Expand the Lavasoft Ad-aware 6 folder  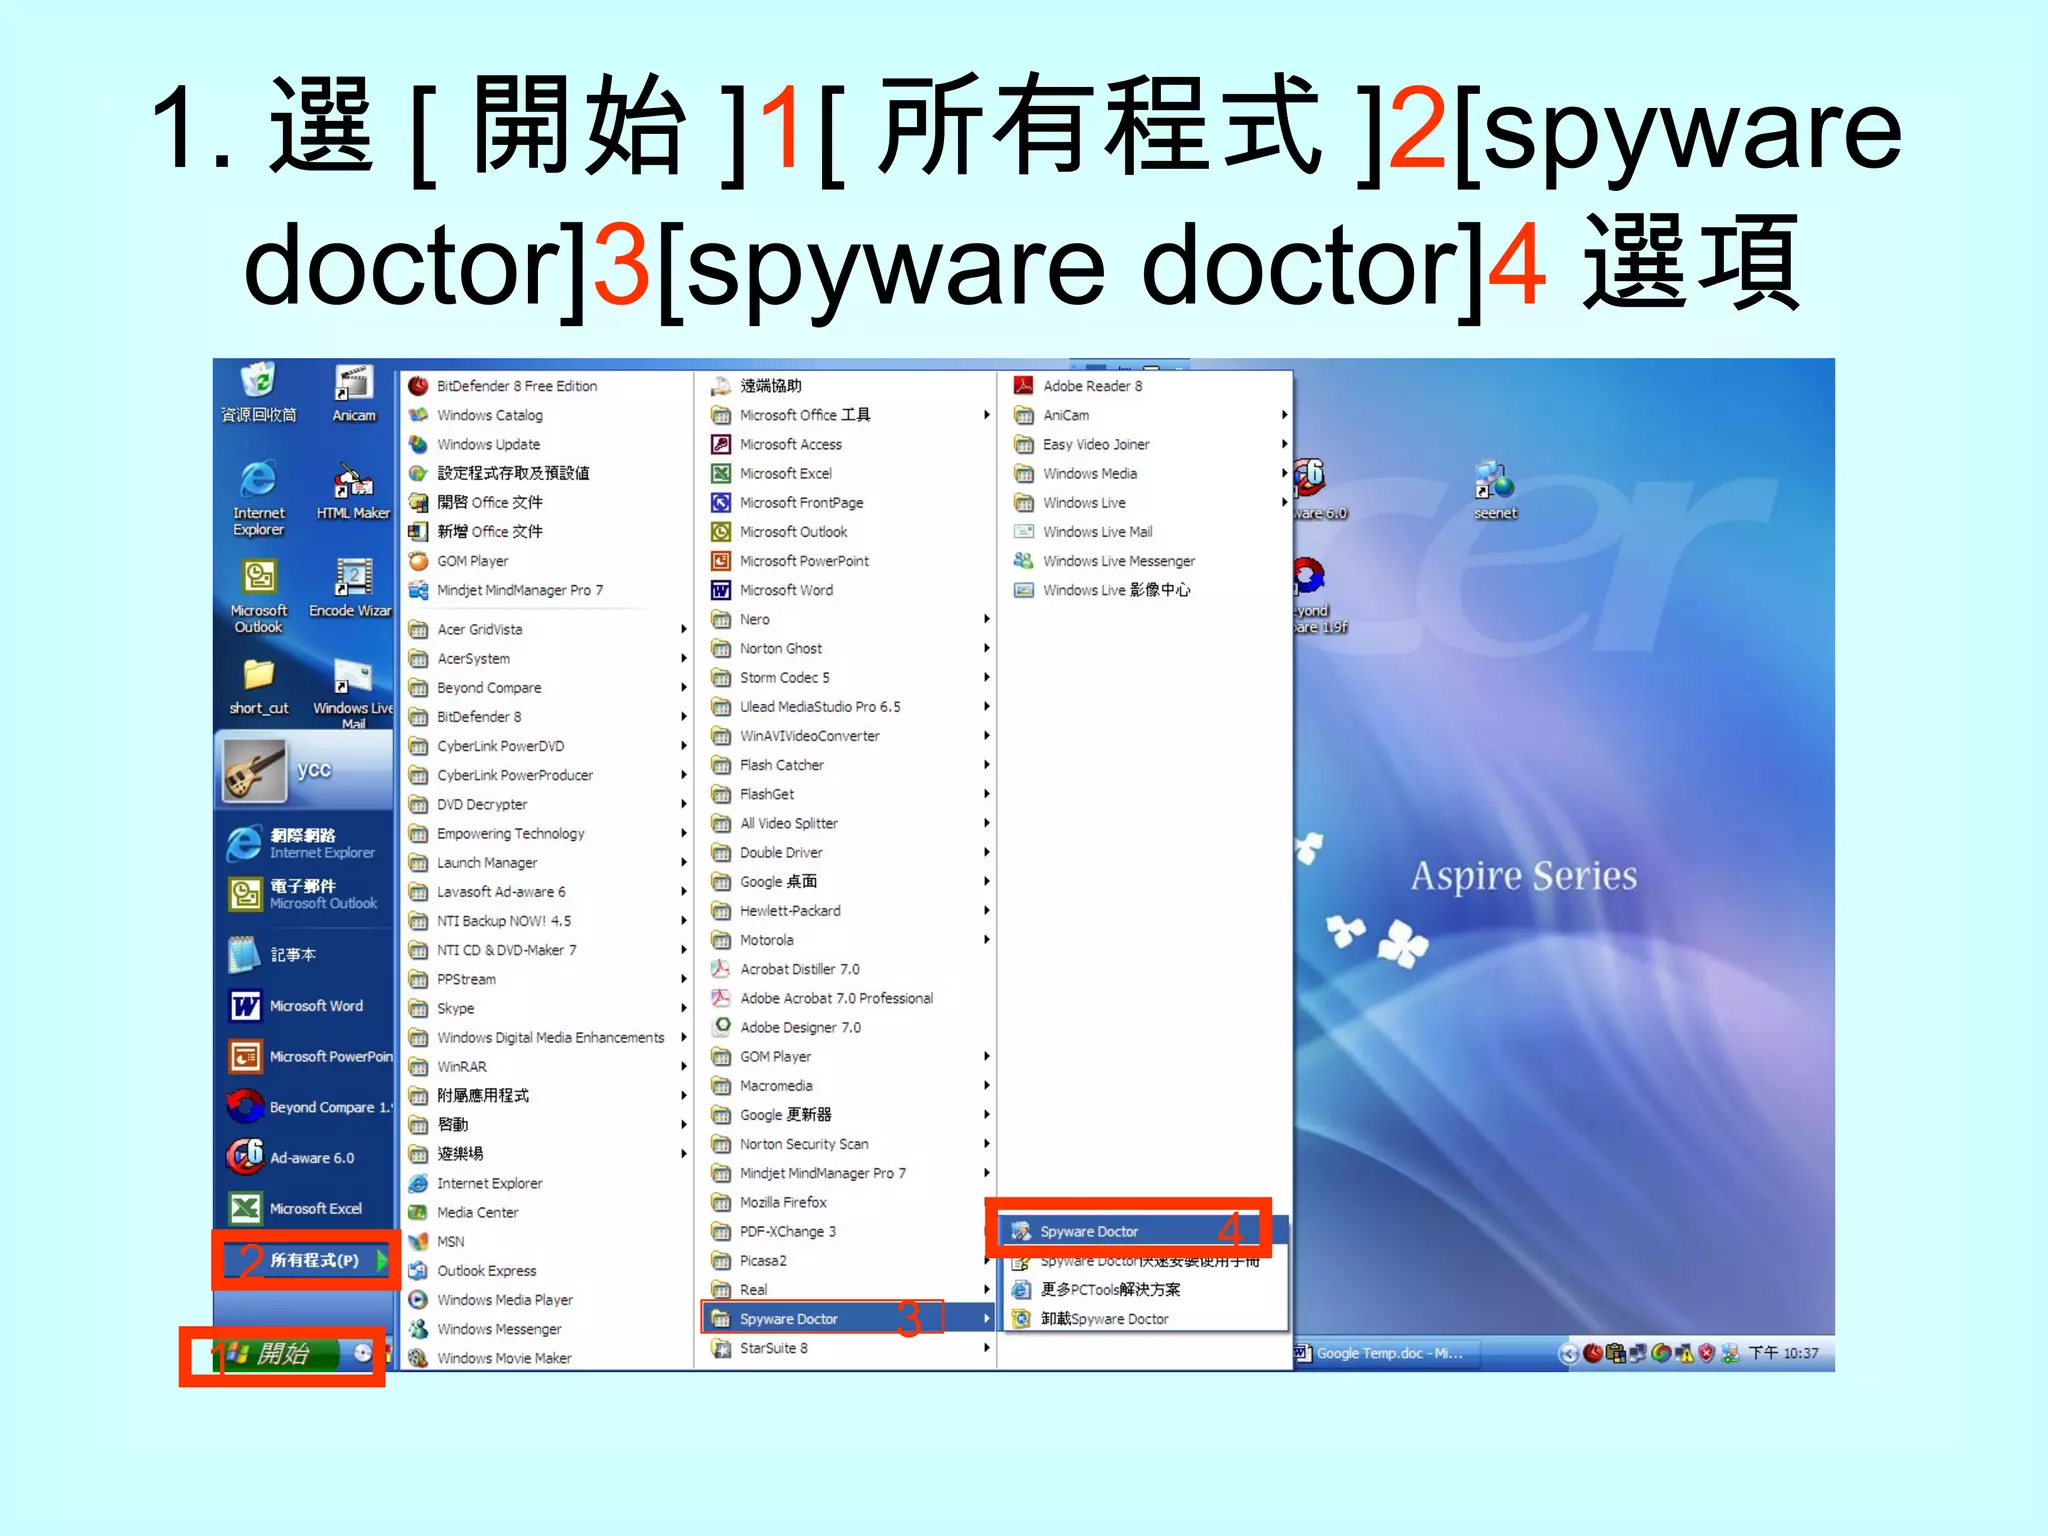coord(546,891)
